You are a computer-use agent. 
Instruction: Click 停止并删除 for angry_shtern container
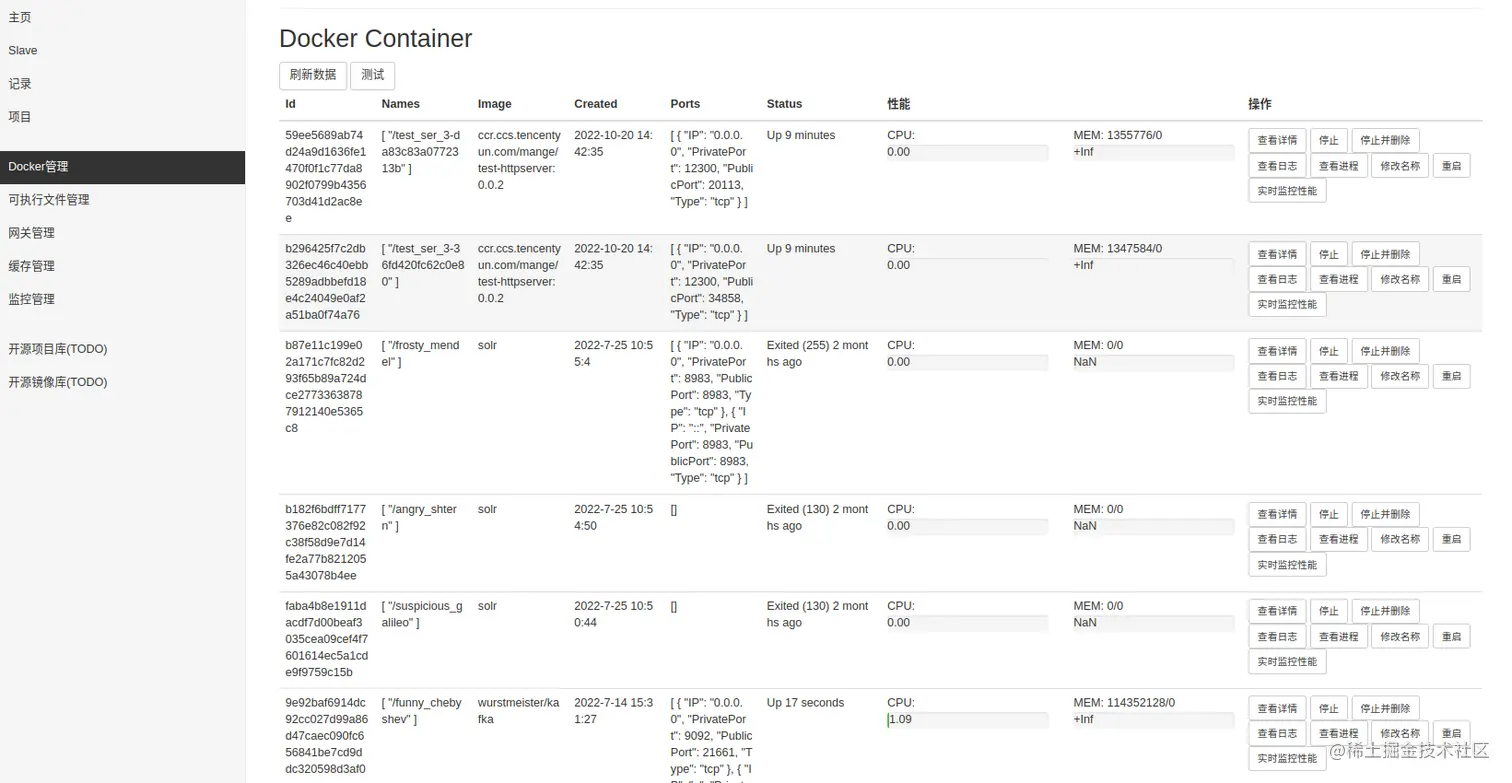pyautogui.click(x=1385, y=514)
